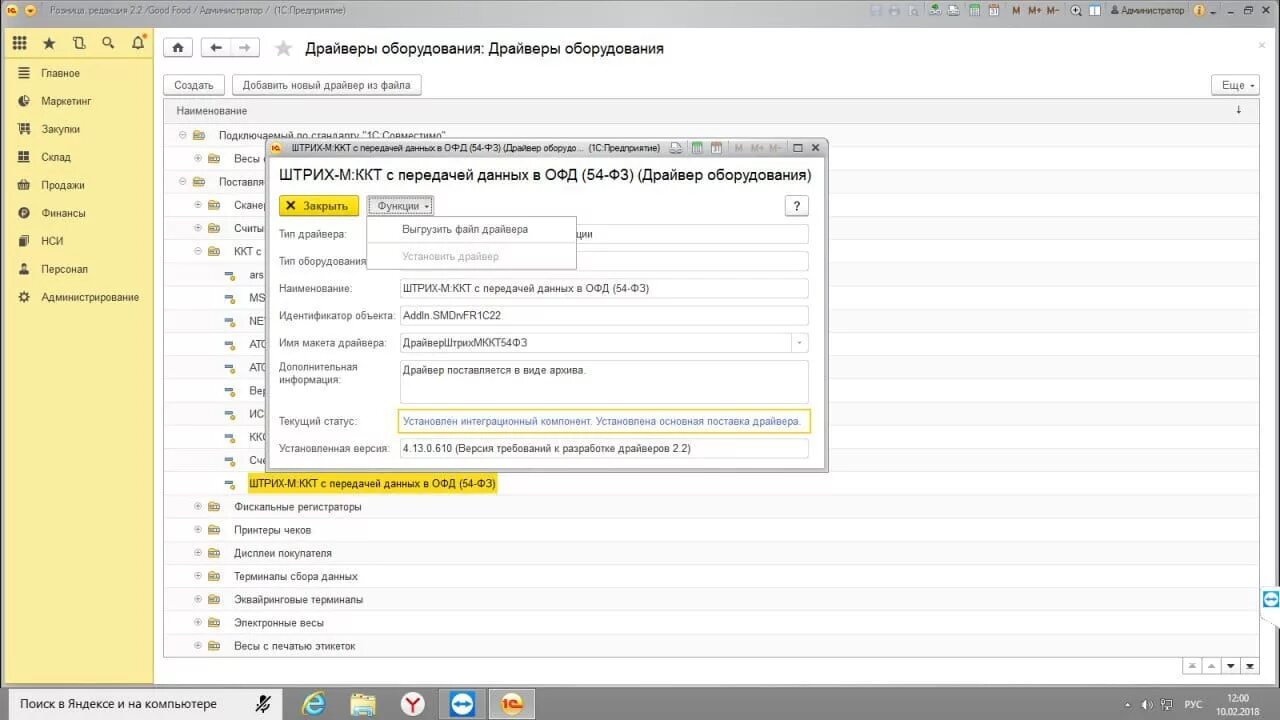Open the help question mark button

pos(797,206)
